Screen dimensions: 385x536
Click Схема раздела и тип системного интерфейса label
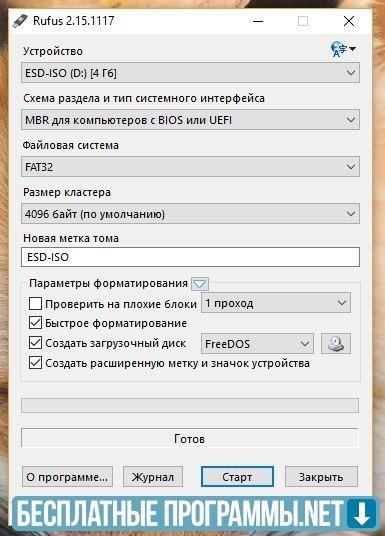(144, 98)
